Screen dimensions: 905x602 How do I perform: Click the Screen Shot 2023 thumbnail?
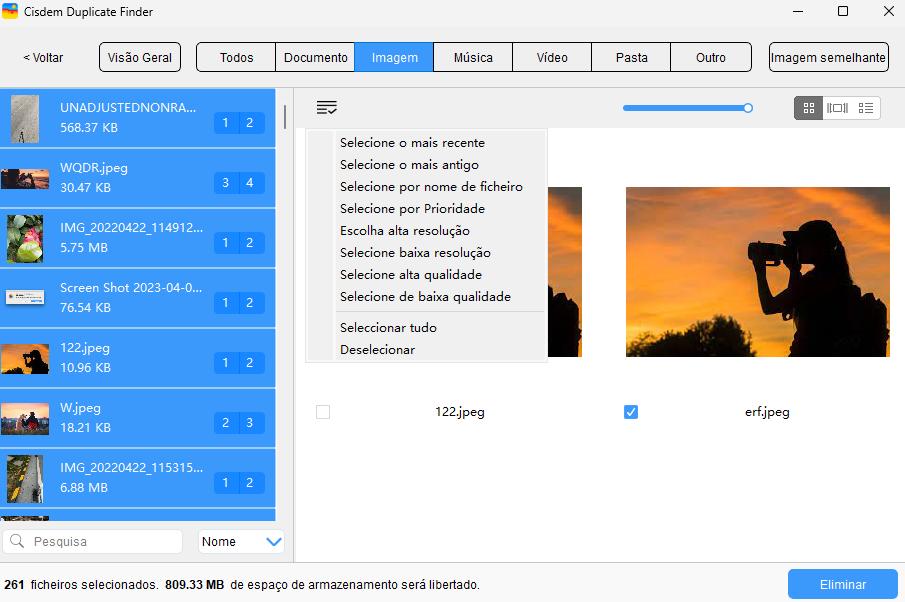(x=25, y=297)
